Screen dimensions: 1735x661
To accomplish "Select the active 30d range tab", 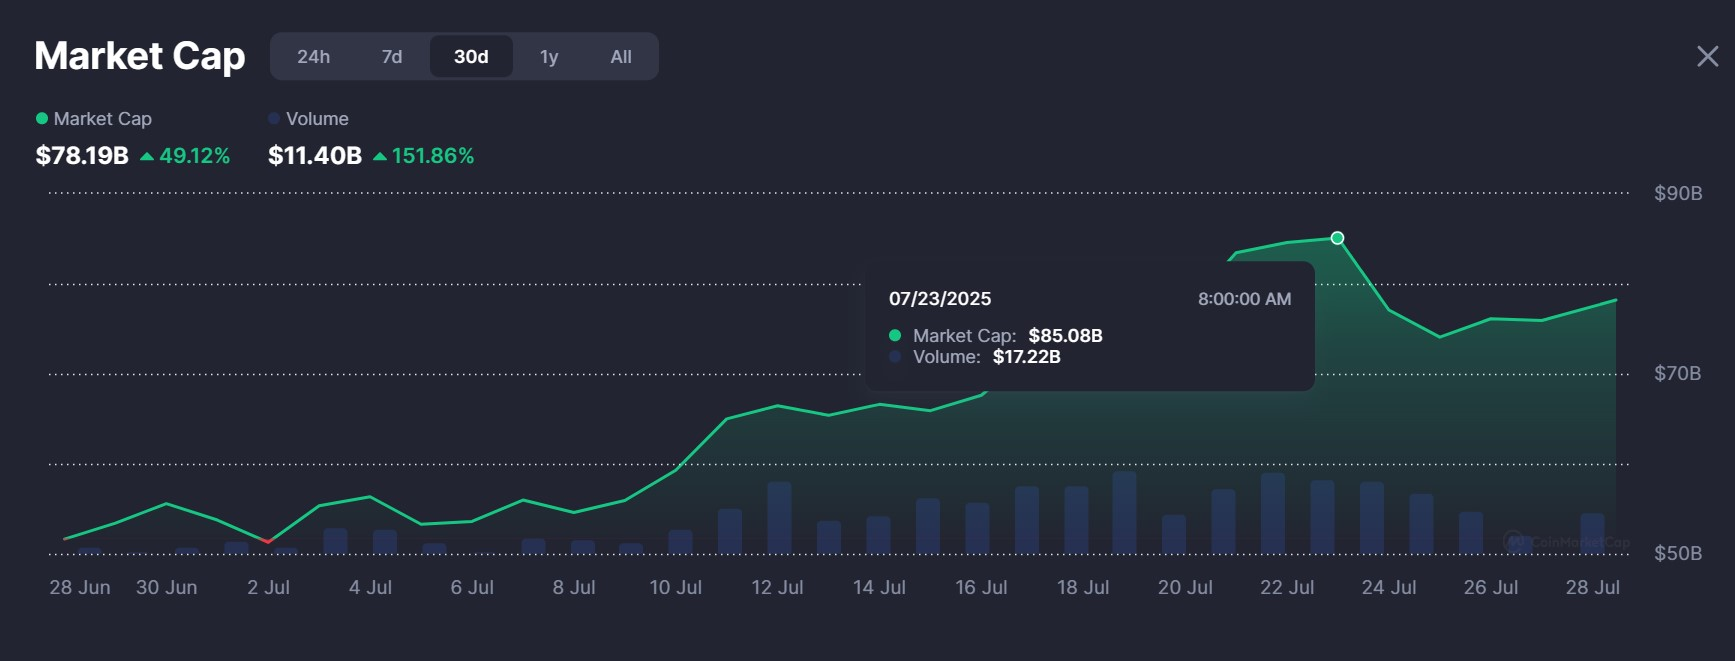I will 471,57.
